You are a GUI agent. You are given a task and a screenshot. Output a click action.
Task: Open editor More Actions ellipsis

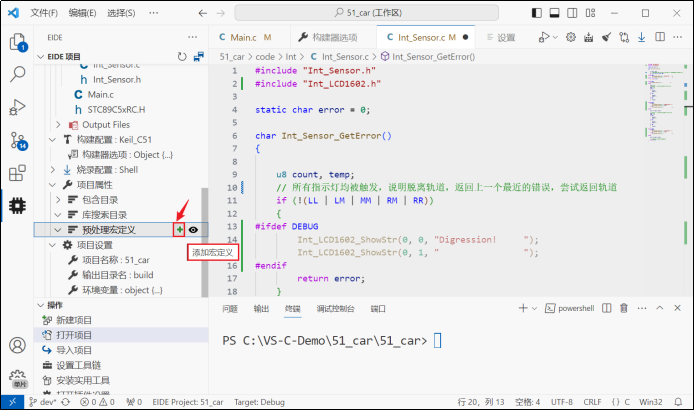coord(678,37)
